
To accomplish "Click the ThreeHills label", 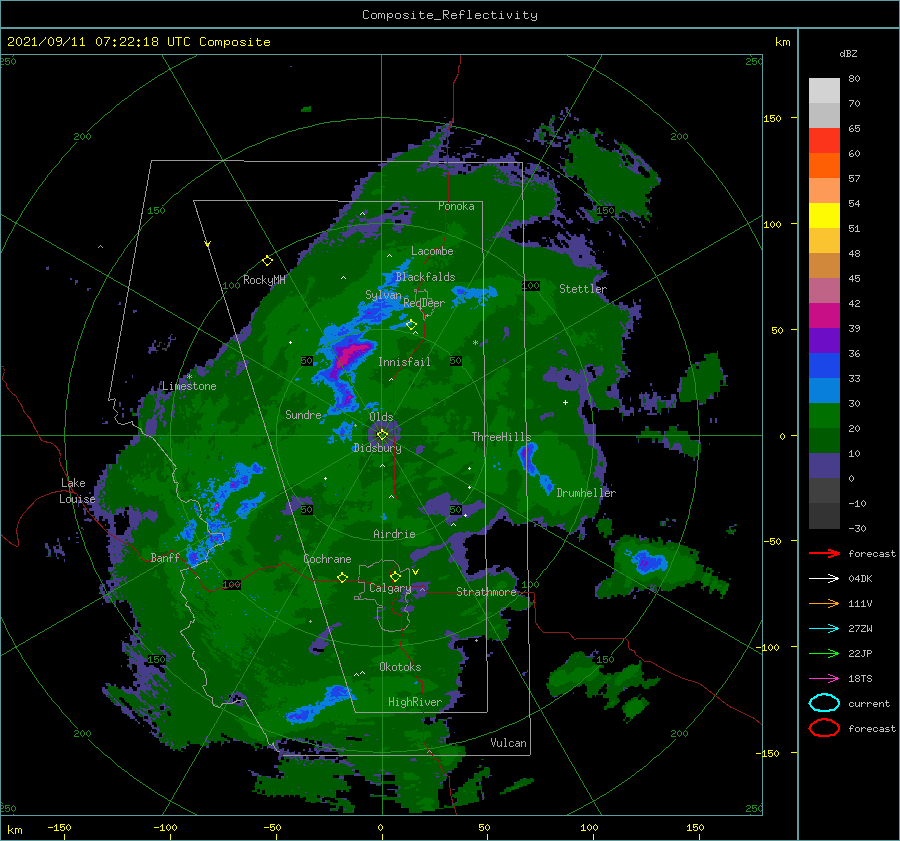I will (x=501, y=437).
